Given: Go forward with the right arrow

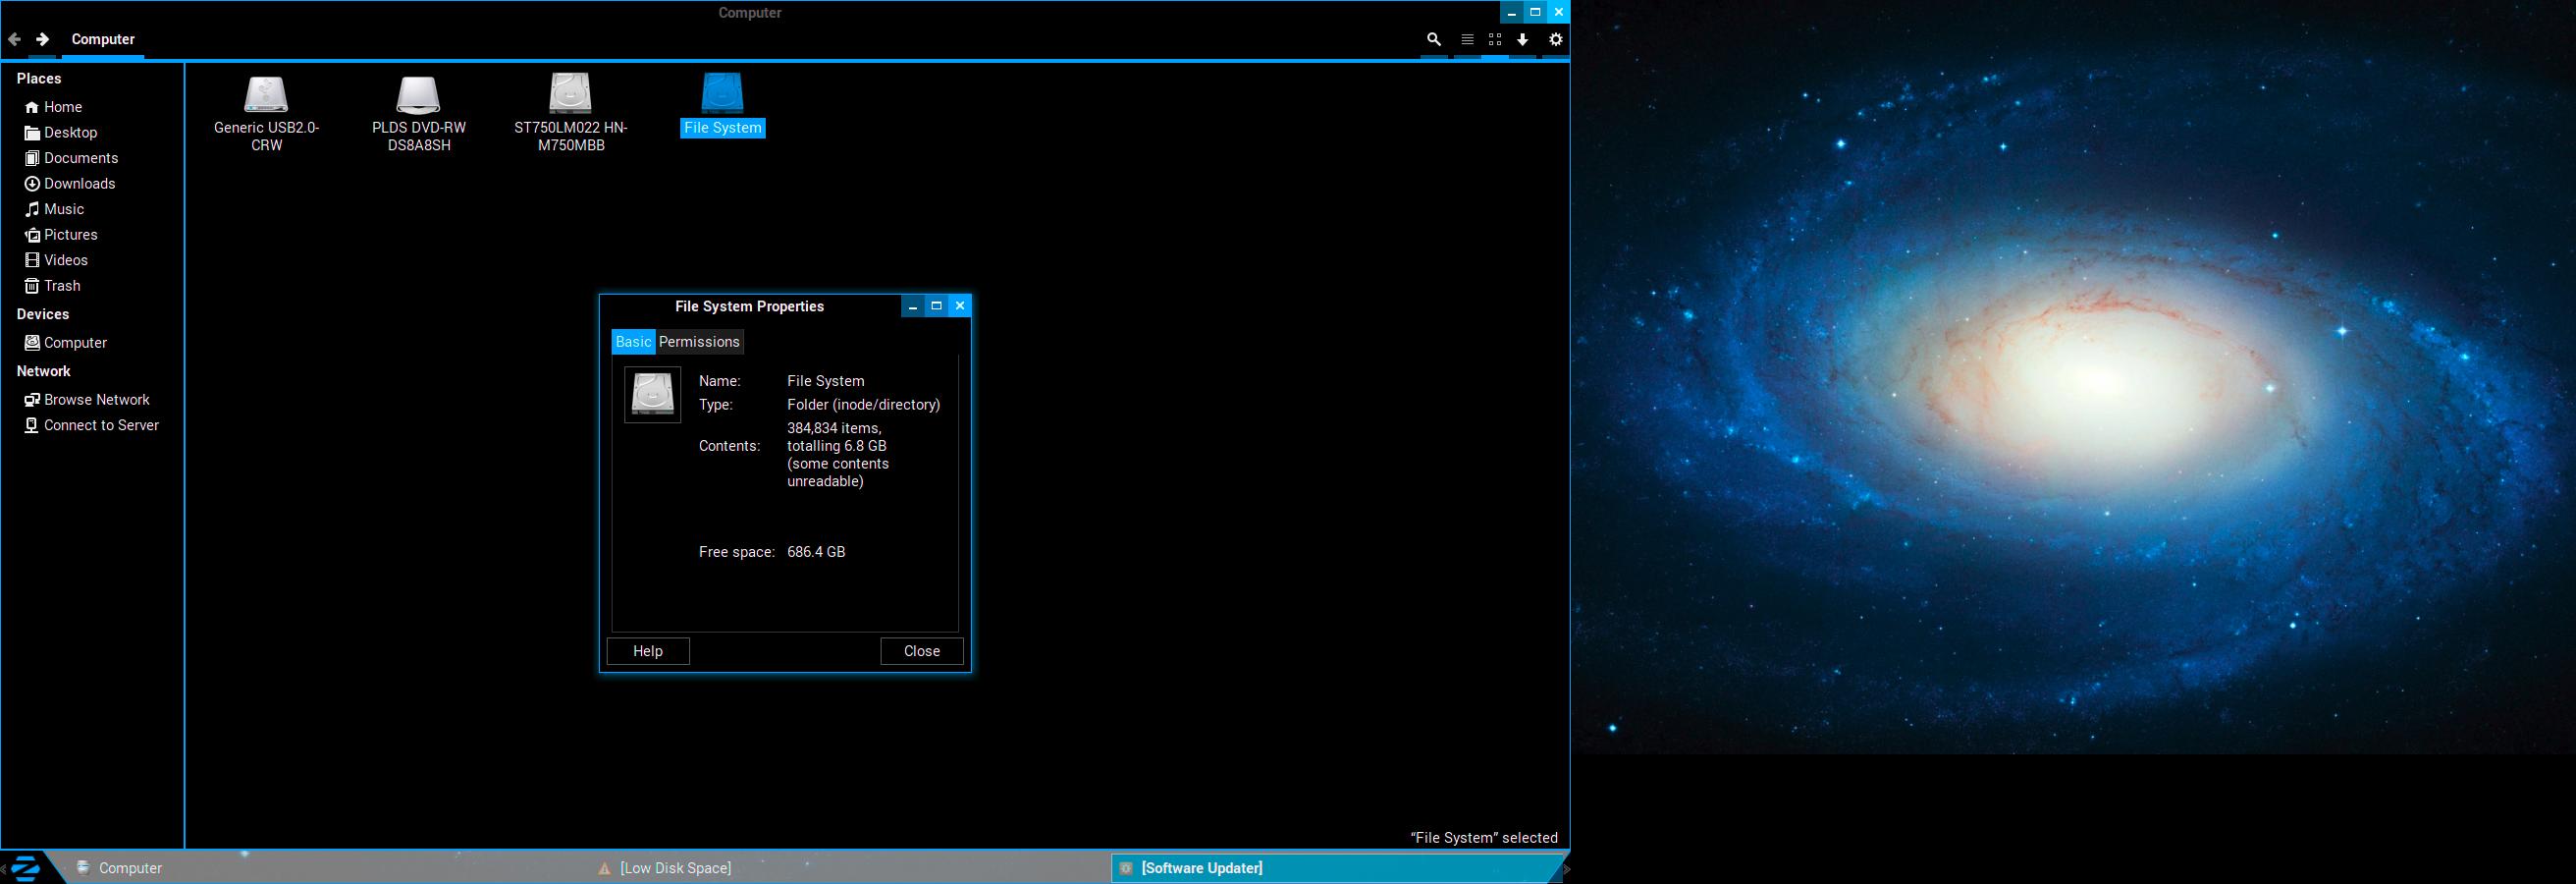Looking at the screenshot, I should click(x=42, y=40).
